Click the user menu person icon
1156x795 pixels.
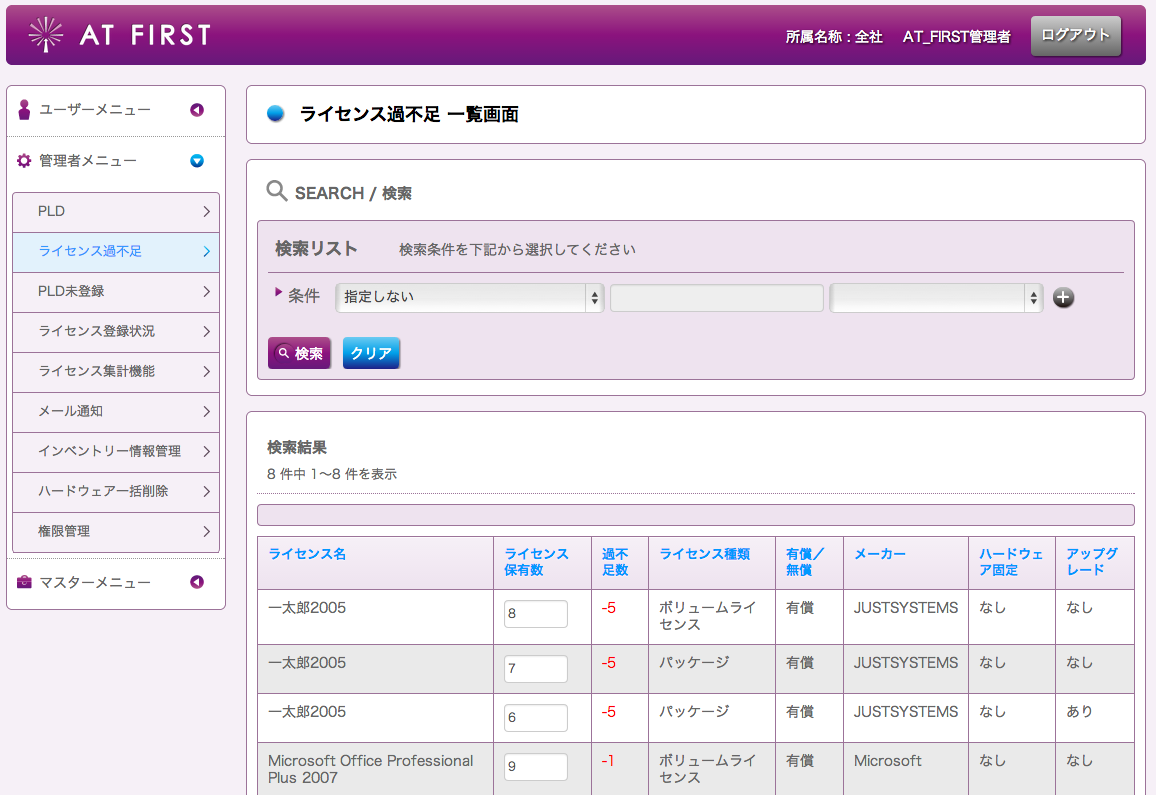[x=24, y=110]
